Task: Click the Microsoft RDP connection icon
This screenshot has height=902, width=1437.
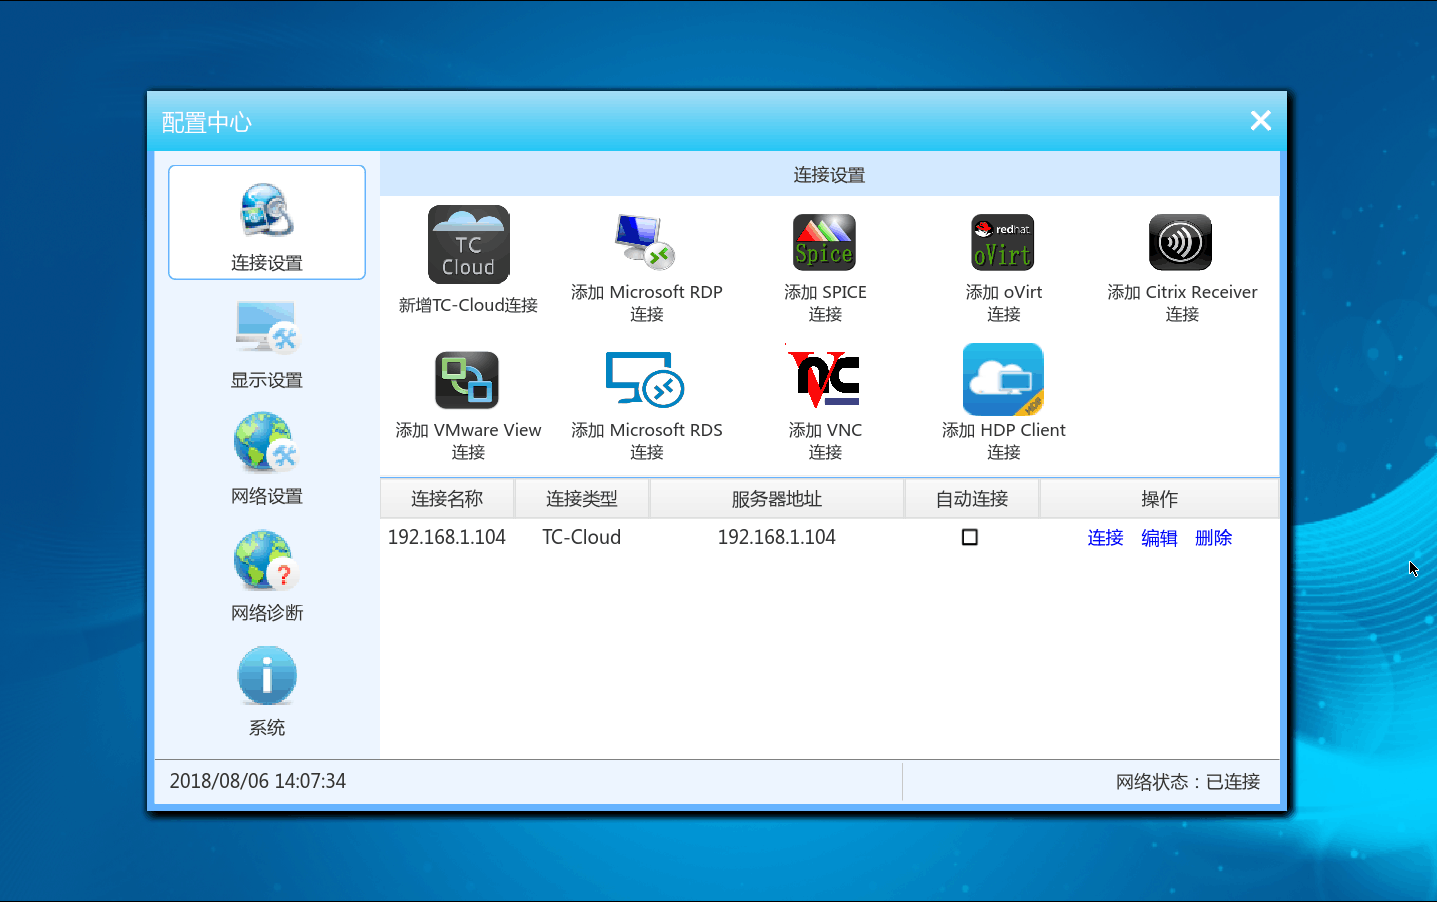Action: point(646,242)
